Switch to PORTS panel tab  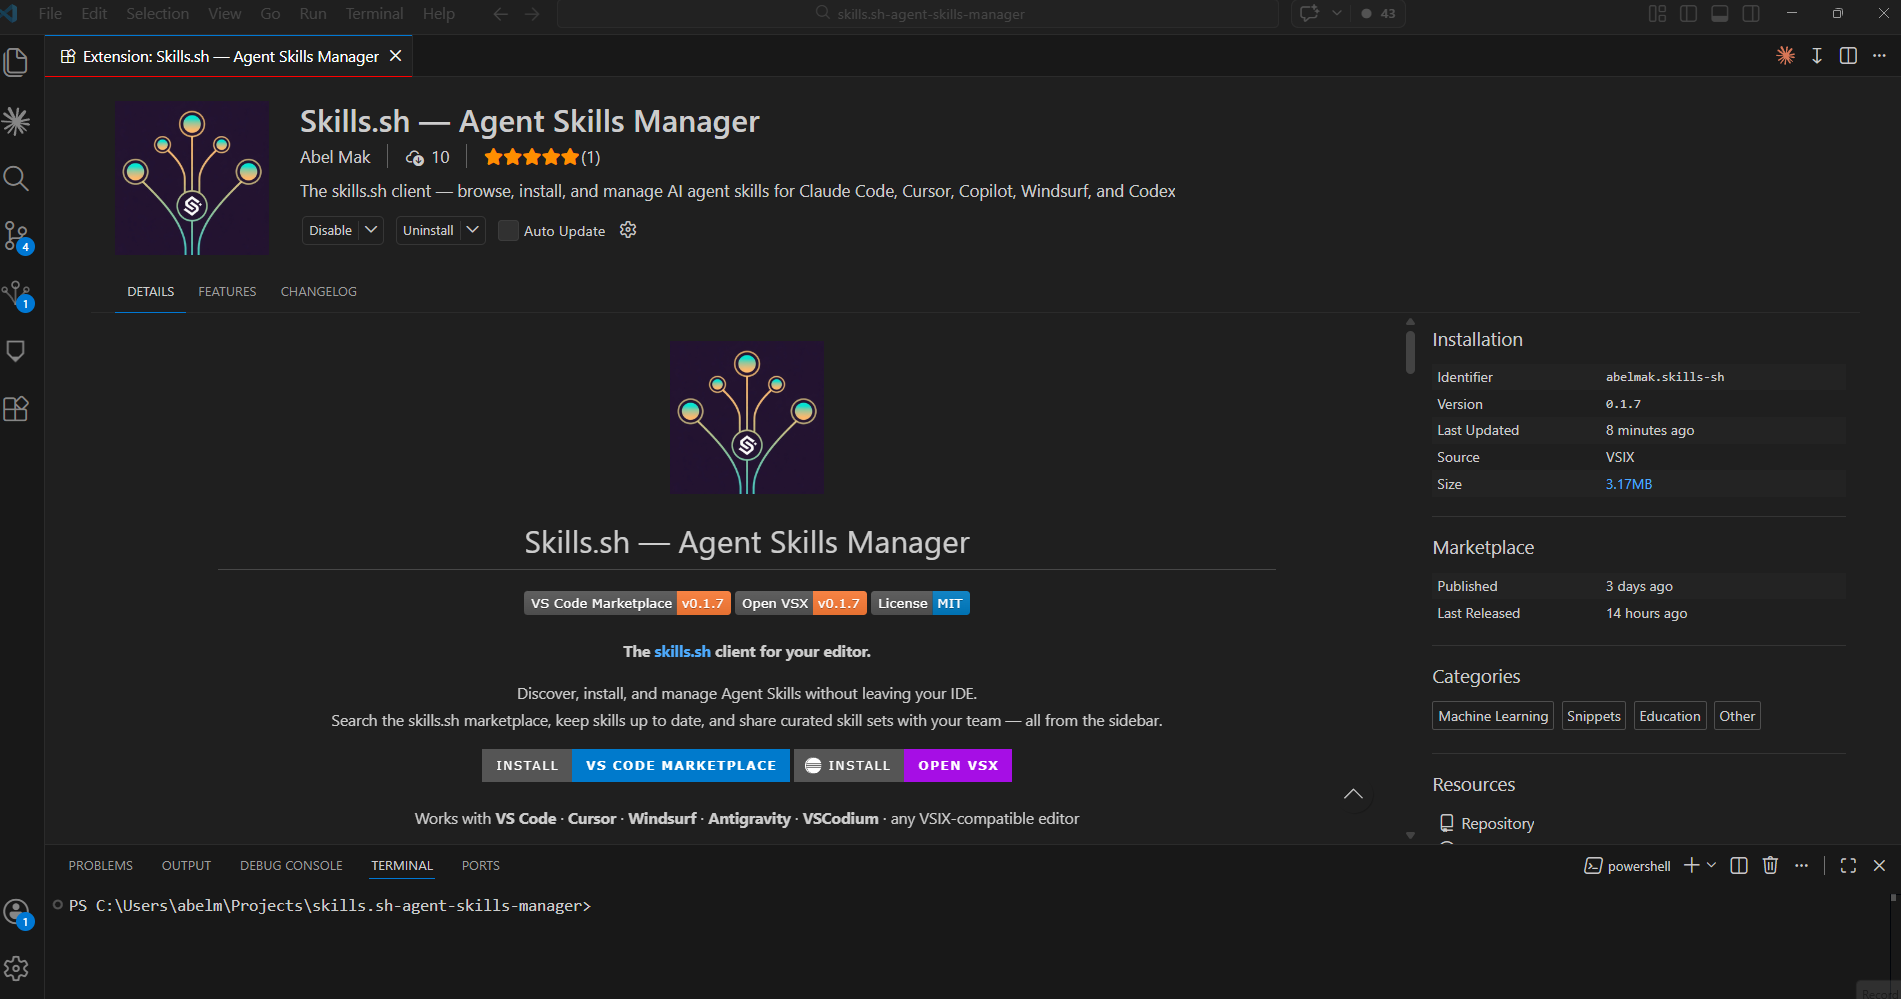[x=480, y=866]
